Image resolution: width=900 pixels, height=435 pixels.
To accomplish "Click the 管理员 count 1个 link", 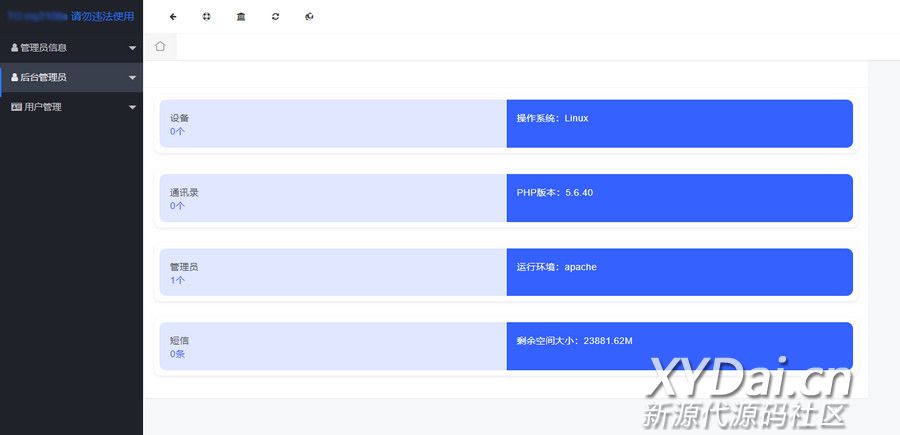I will (177, 280).
